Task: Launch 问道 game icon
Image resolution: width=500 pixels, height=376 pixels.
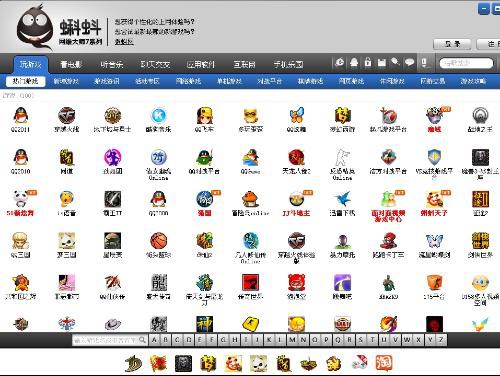Action: (66, 157)
